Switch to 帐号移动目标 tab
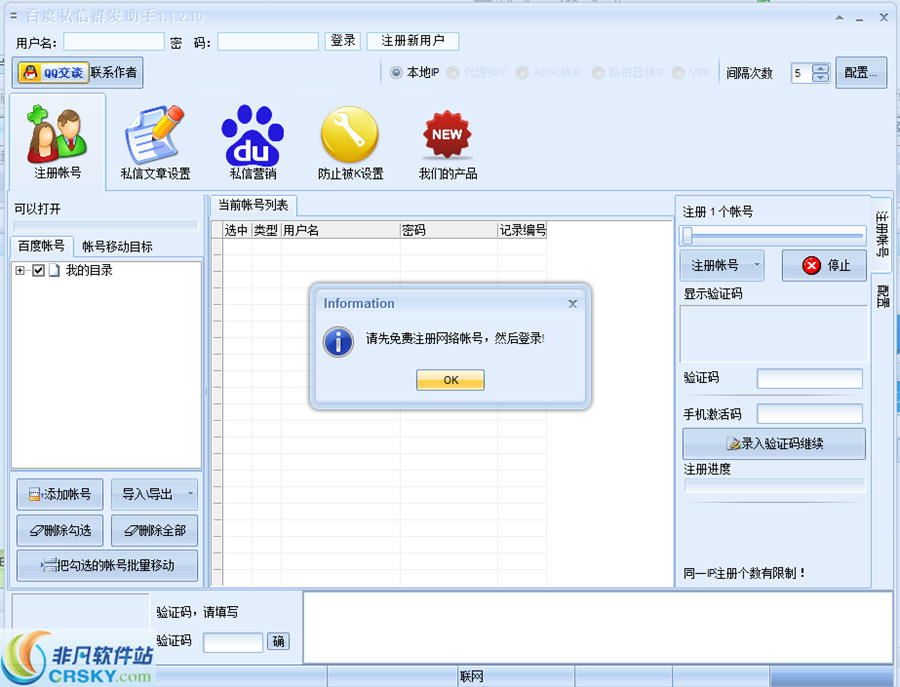 click(117, 247)
